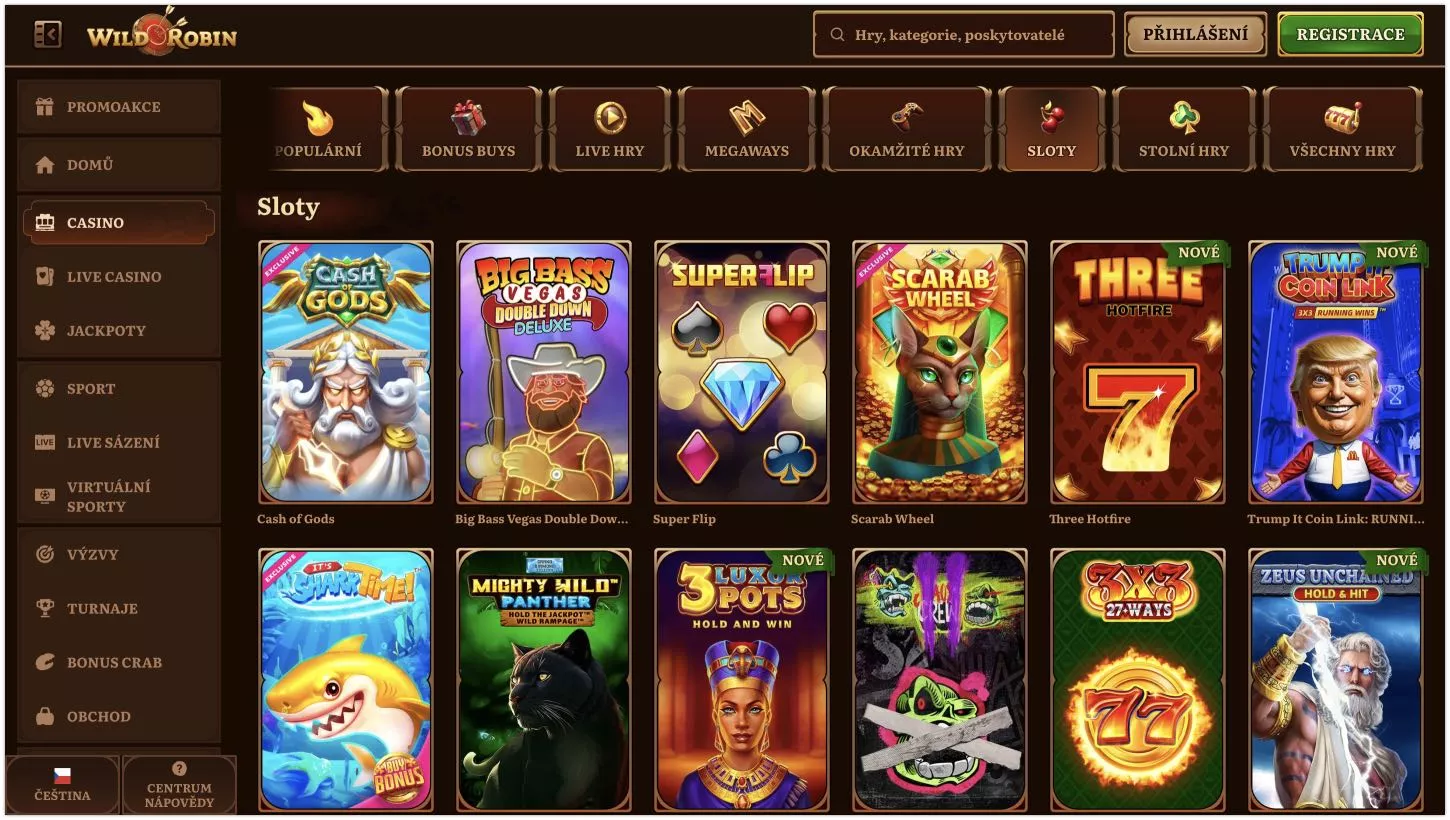Viewport: 1450px width, 820px height.
Task: Open Centrum nápovědy help button
Action: 179,785
